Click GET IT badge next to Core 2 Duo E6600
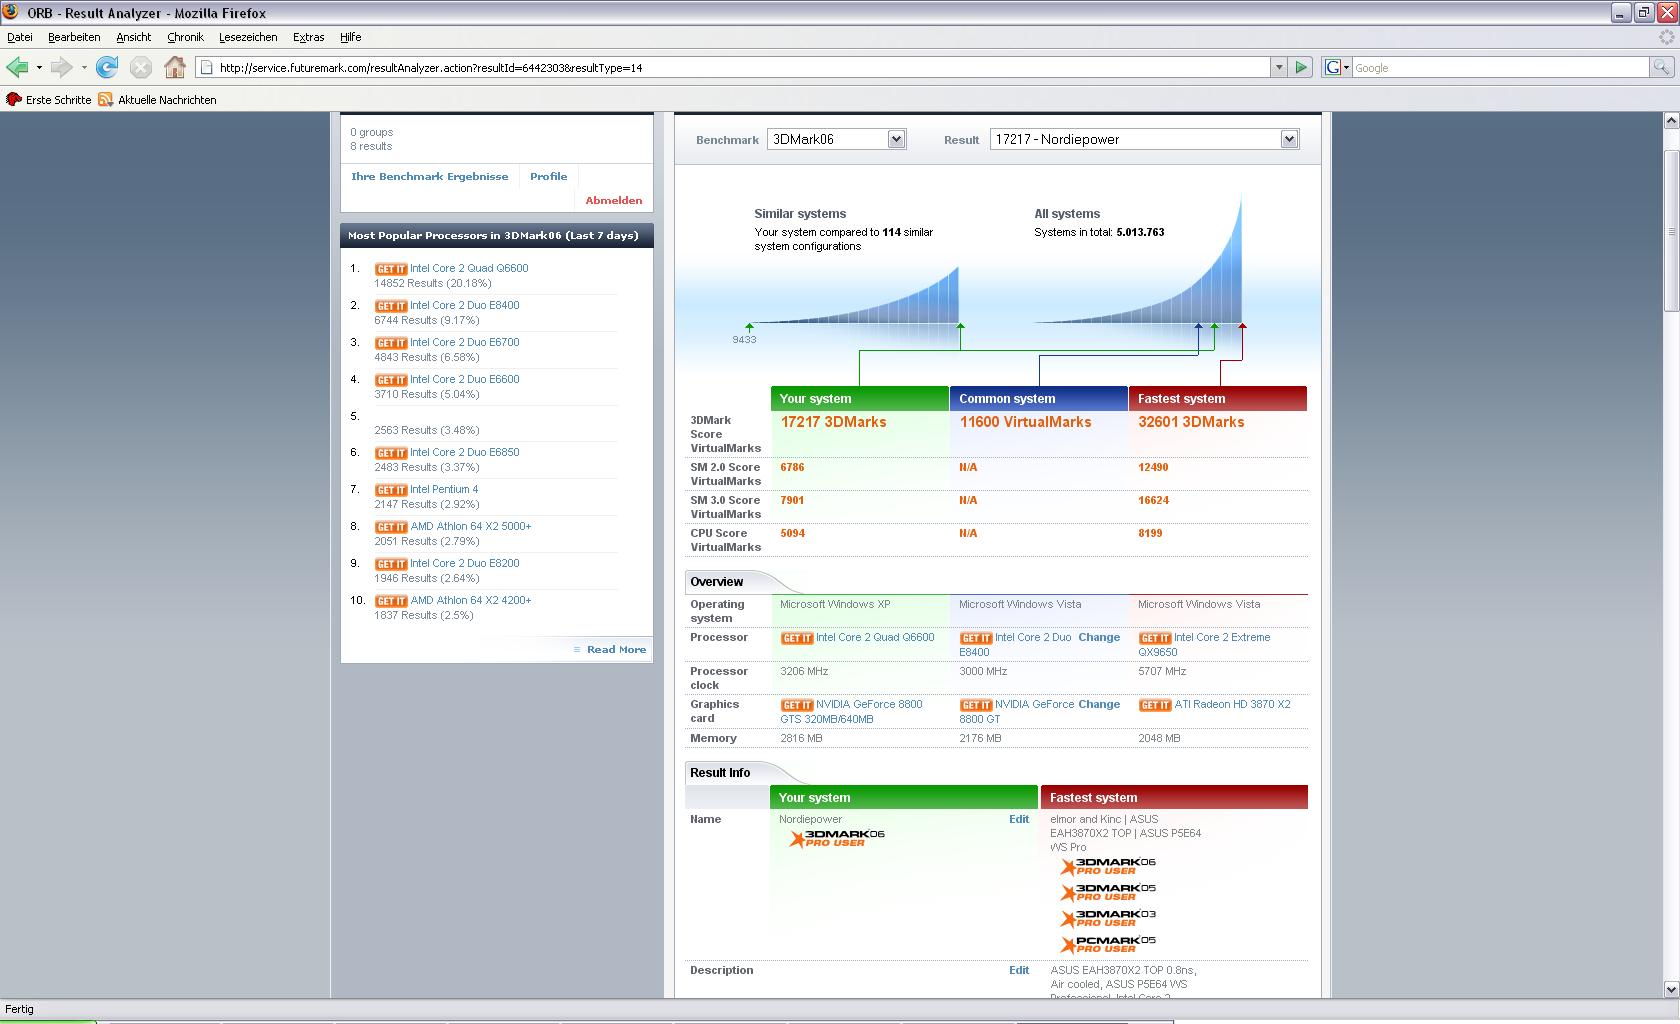Screen dimensions: 1680x1024 (391, 380)
